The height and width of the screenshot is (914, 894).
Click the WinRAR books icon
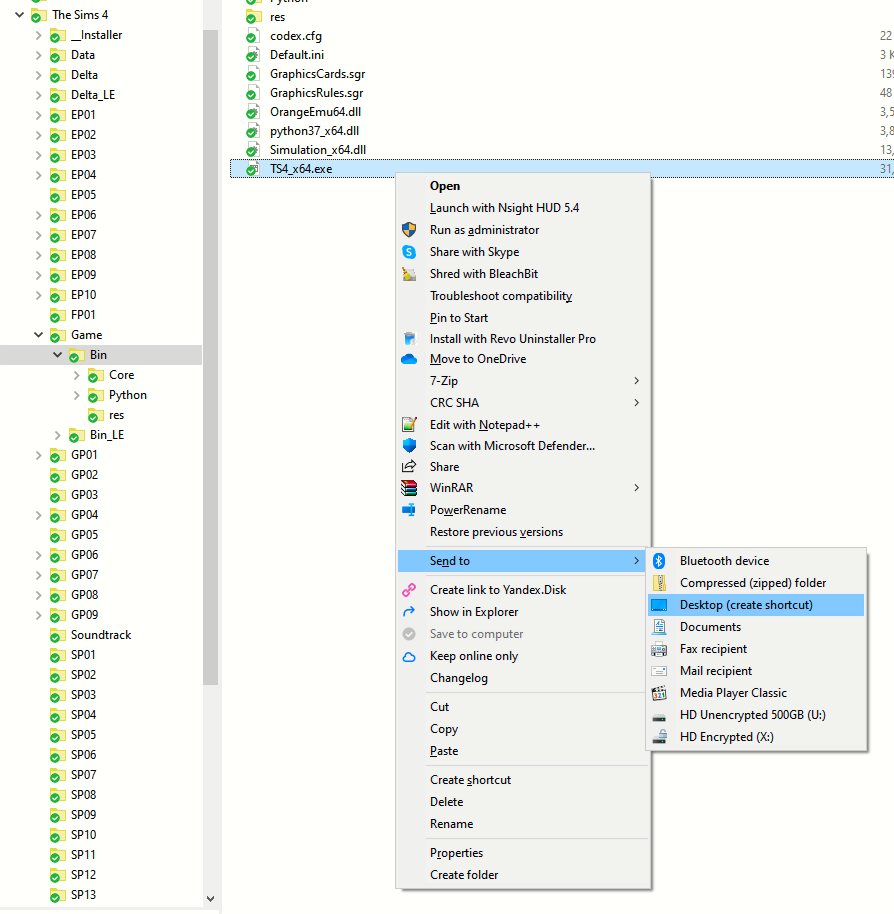pos(408,488)
